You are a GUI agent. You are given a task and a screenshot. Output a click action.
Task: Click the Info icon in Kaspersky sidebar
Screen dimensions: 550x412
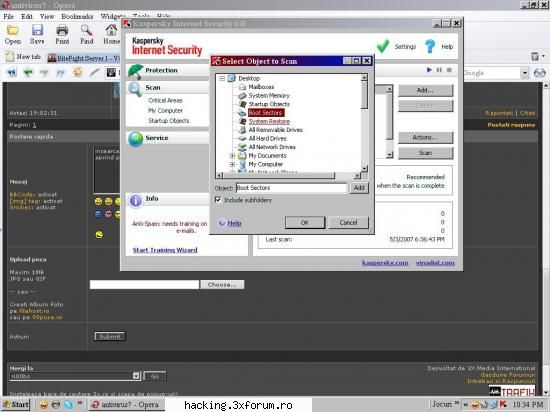point(135,200)
